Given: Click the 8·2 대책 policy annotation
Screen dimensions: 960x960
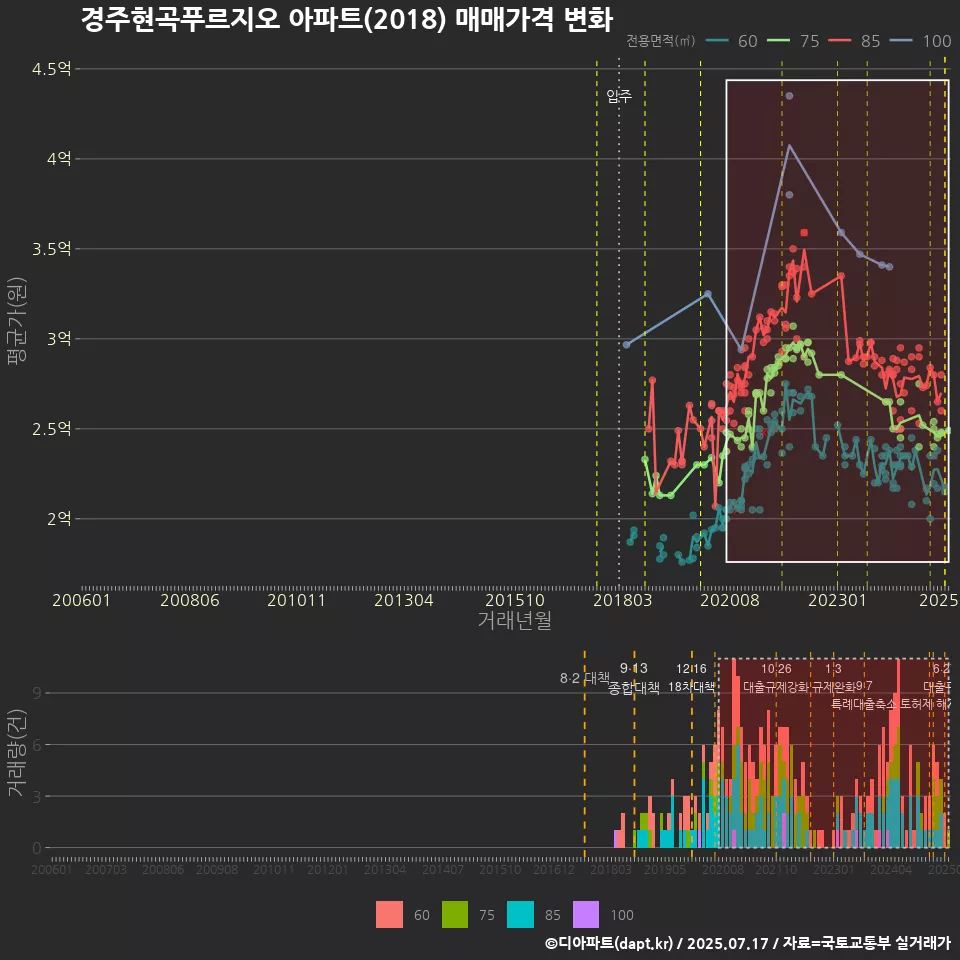Looking at the screenshot, I should (585, 678).
